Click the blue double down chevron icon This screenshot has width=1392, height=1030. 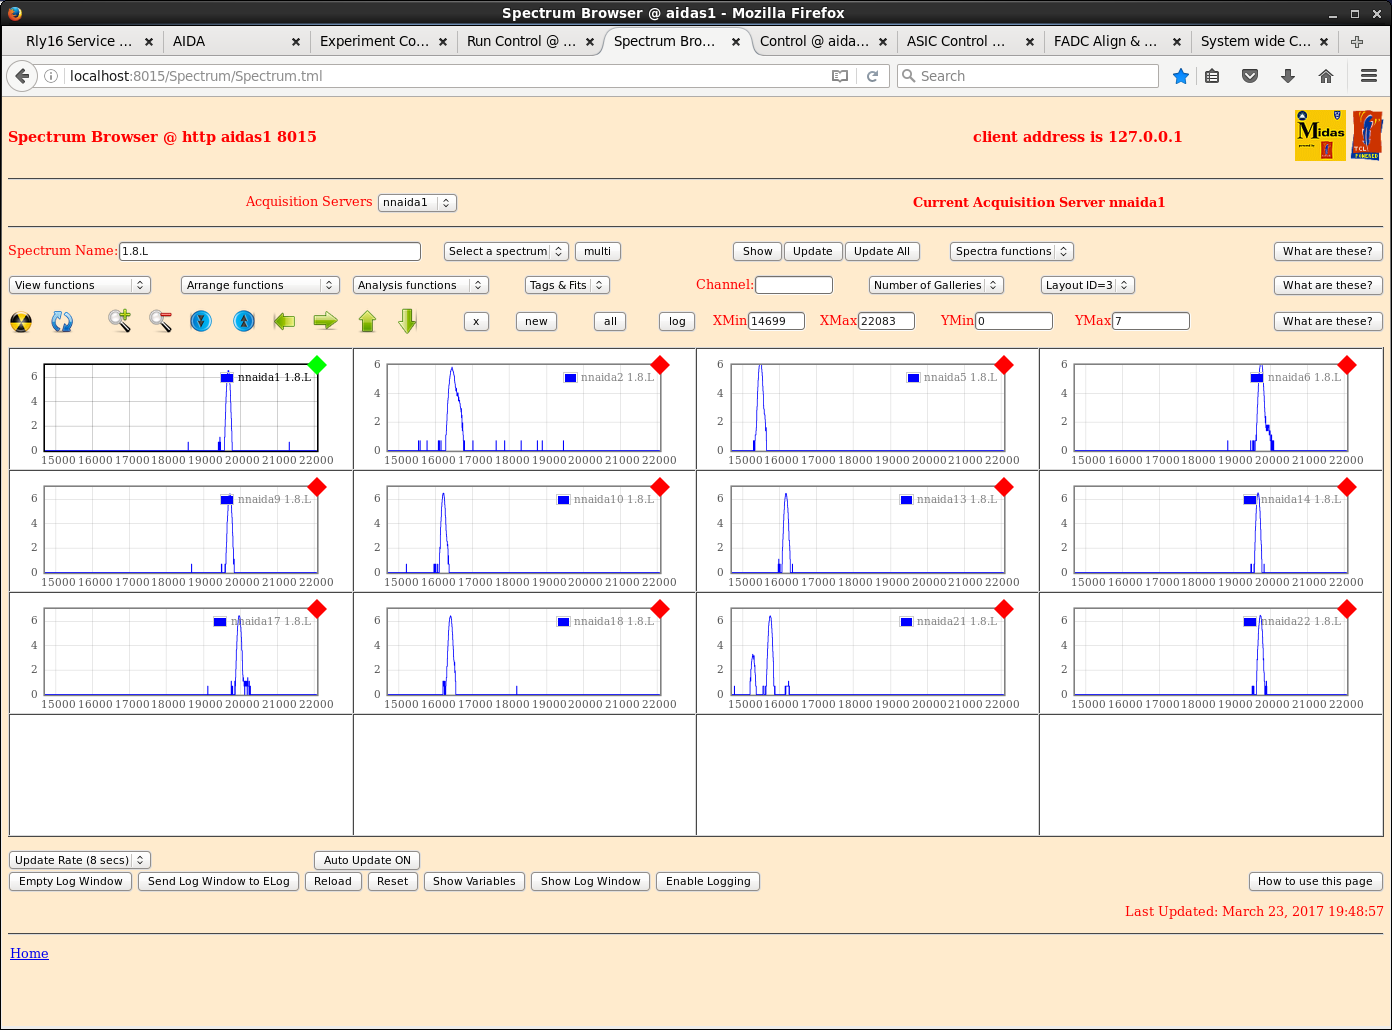[201, 321]
